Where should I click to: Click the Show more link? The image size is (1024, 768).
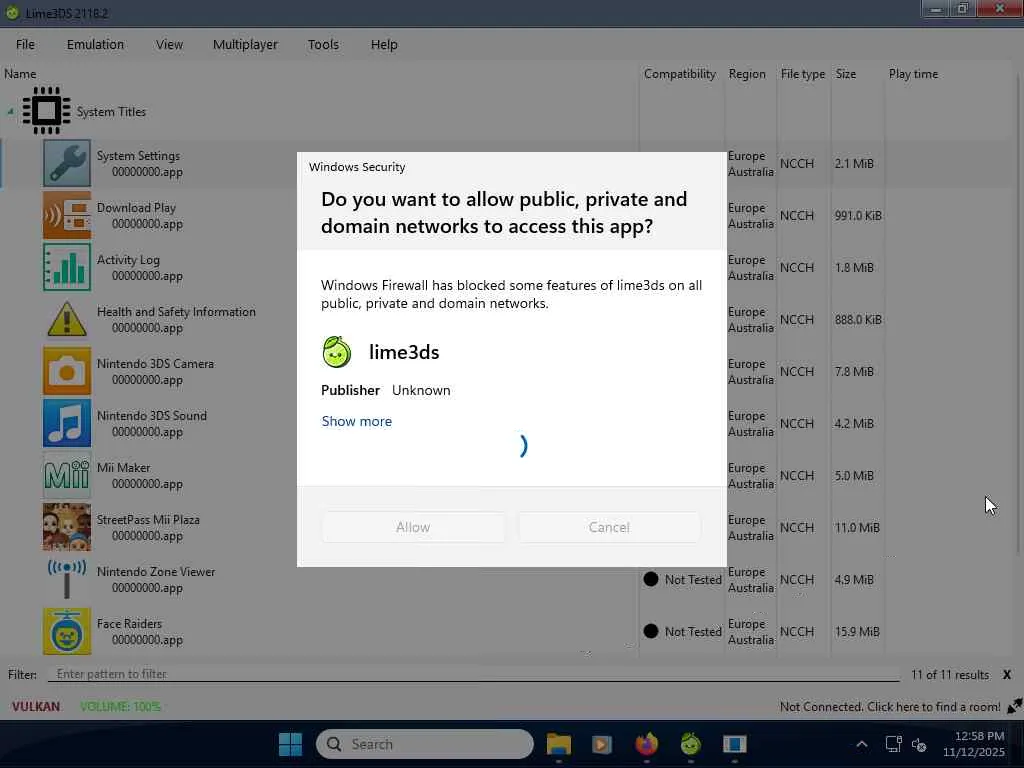pyautogui.click(x=357, y=421)
